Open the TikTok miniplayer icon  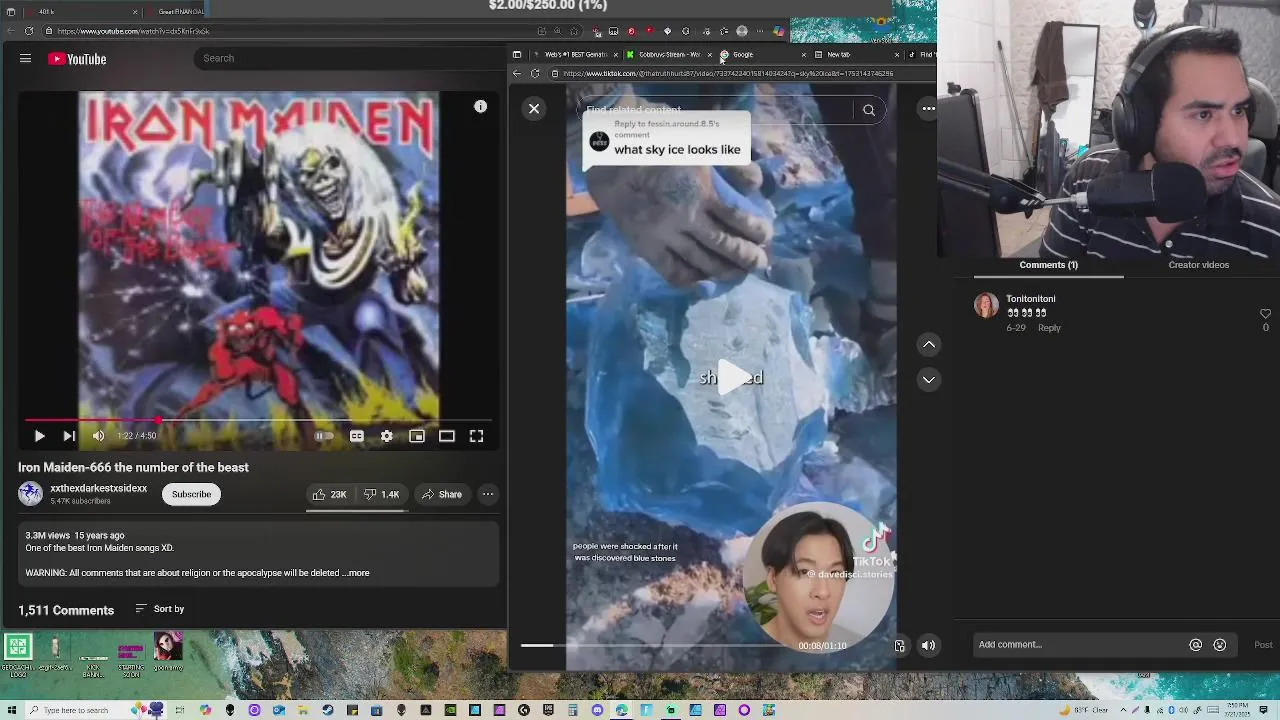pyautogui.click(x=900, y=646)
